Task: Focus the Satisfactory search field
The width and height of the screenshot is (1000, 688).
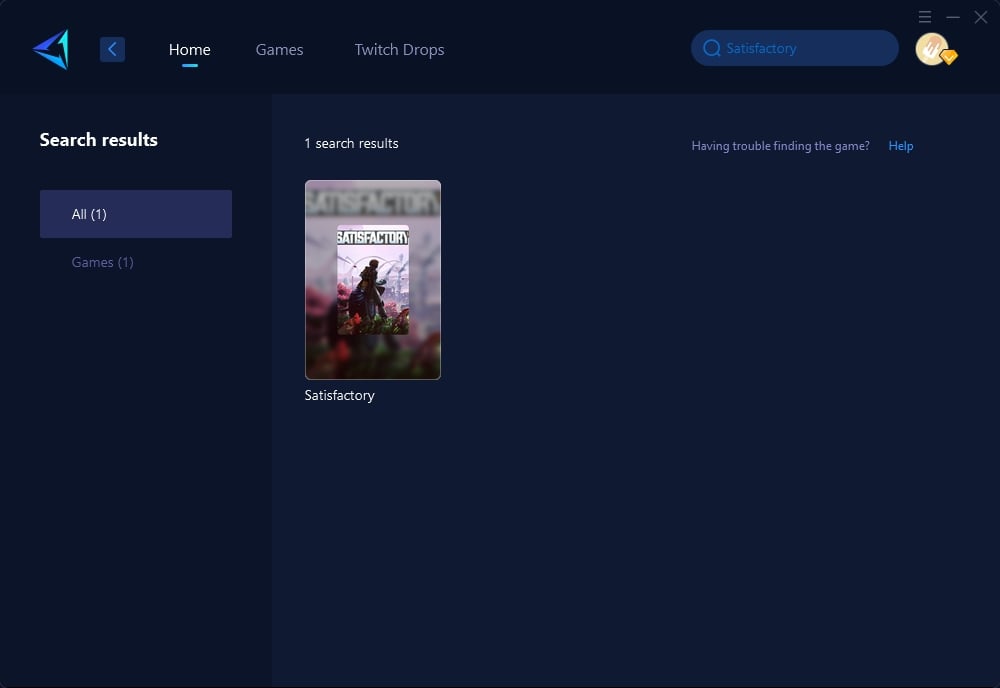Action: click(x=795, y=48)
